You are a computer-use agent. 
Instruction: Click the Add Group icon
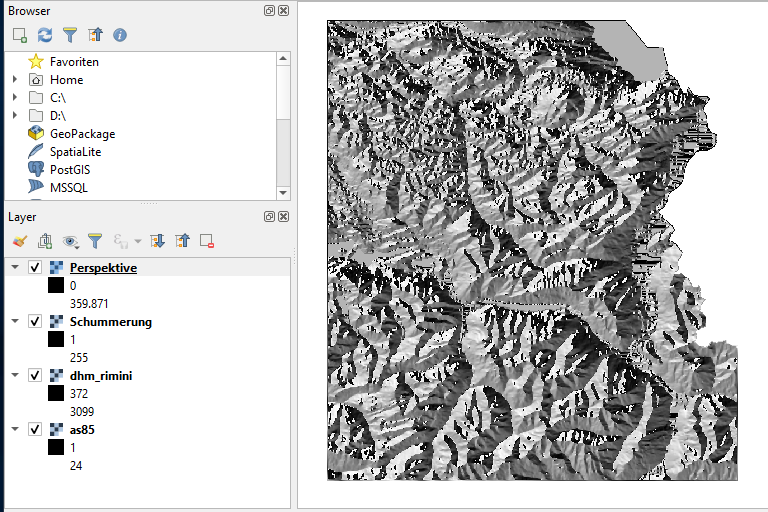(44, 241)
